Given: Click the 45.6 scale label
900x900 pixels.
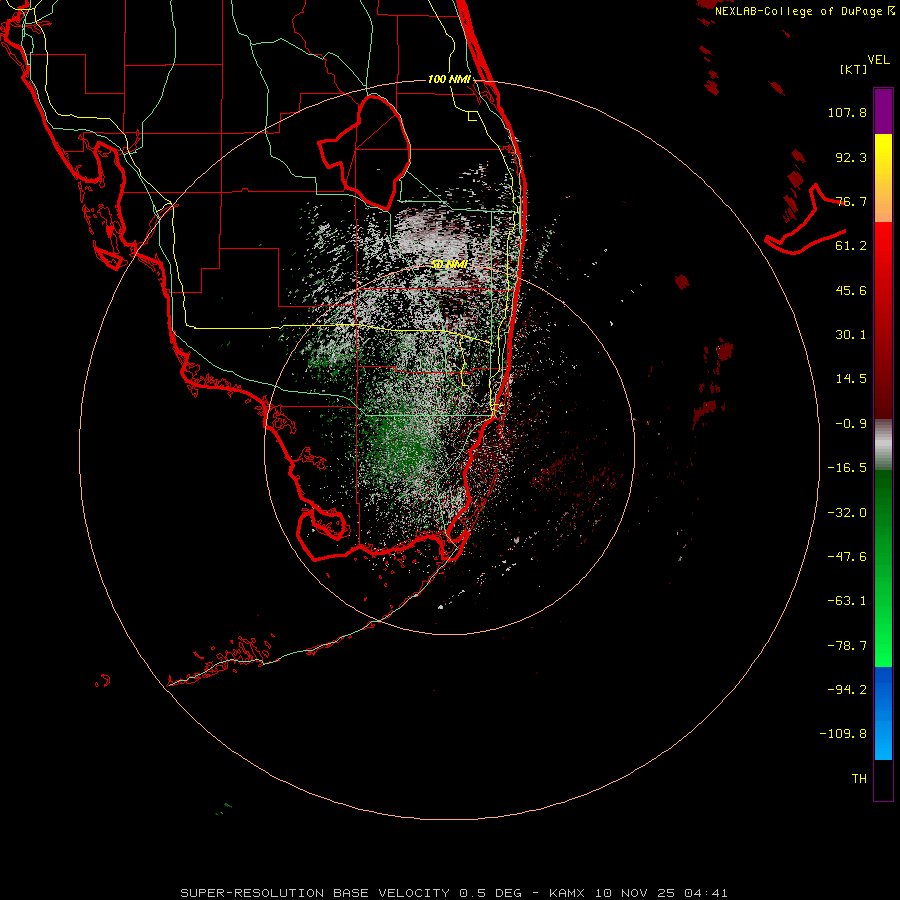Looking at the screenshot, I should coord(851,290).
